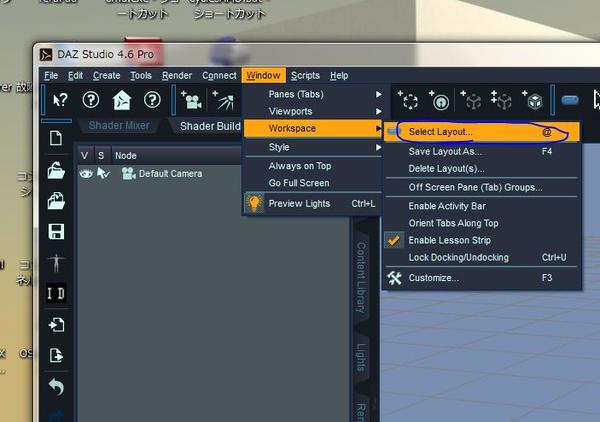Toggle visibility eye of Default Camera
600x422 pixels.
pos(86,174)
